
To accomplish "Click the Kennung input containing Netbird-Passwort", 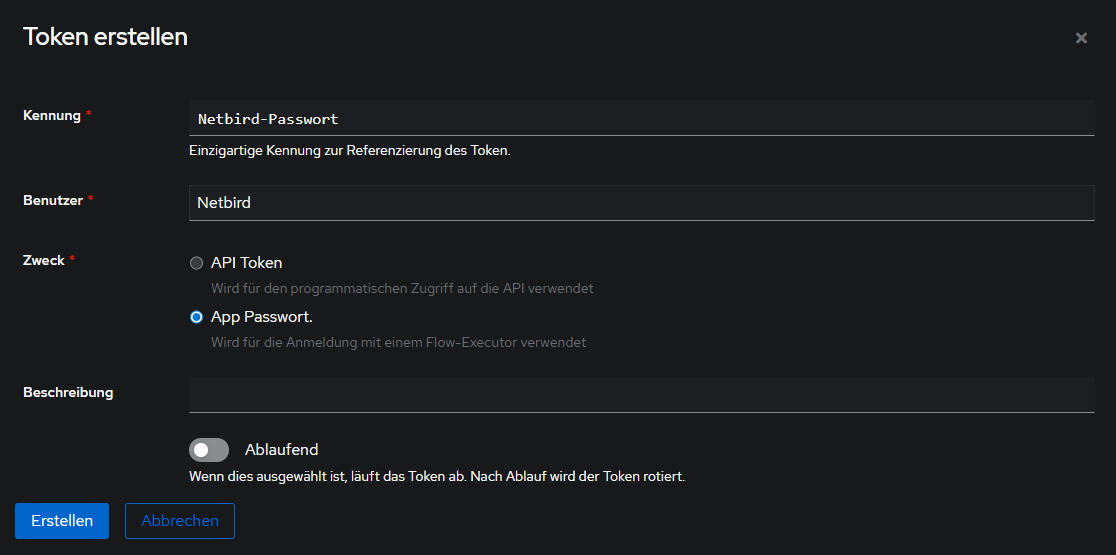I will 640,118.
